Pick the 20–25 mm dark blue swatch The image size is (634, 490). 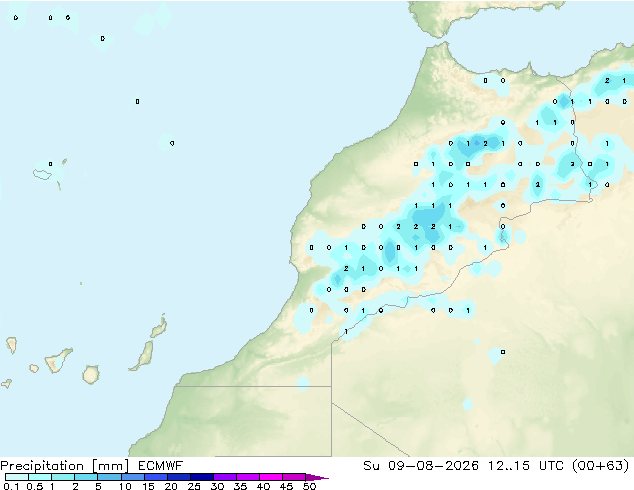pyautogui.click(x=178, y=477)
